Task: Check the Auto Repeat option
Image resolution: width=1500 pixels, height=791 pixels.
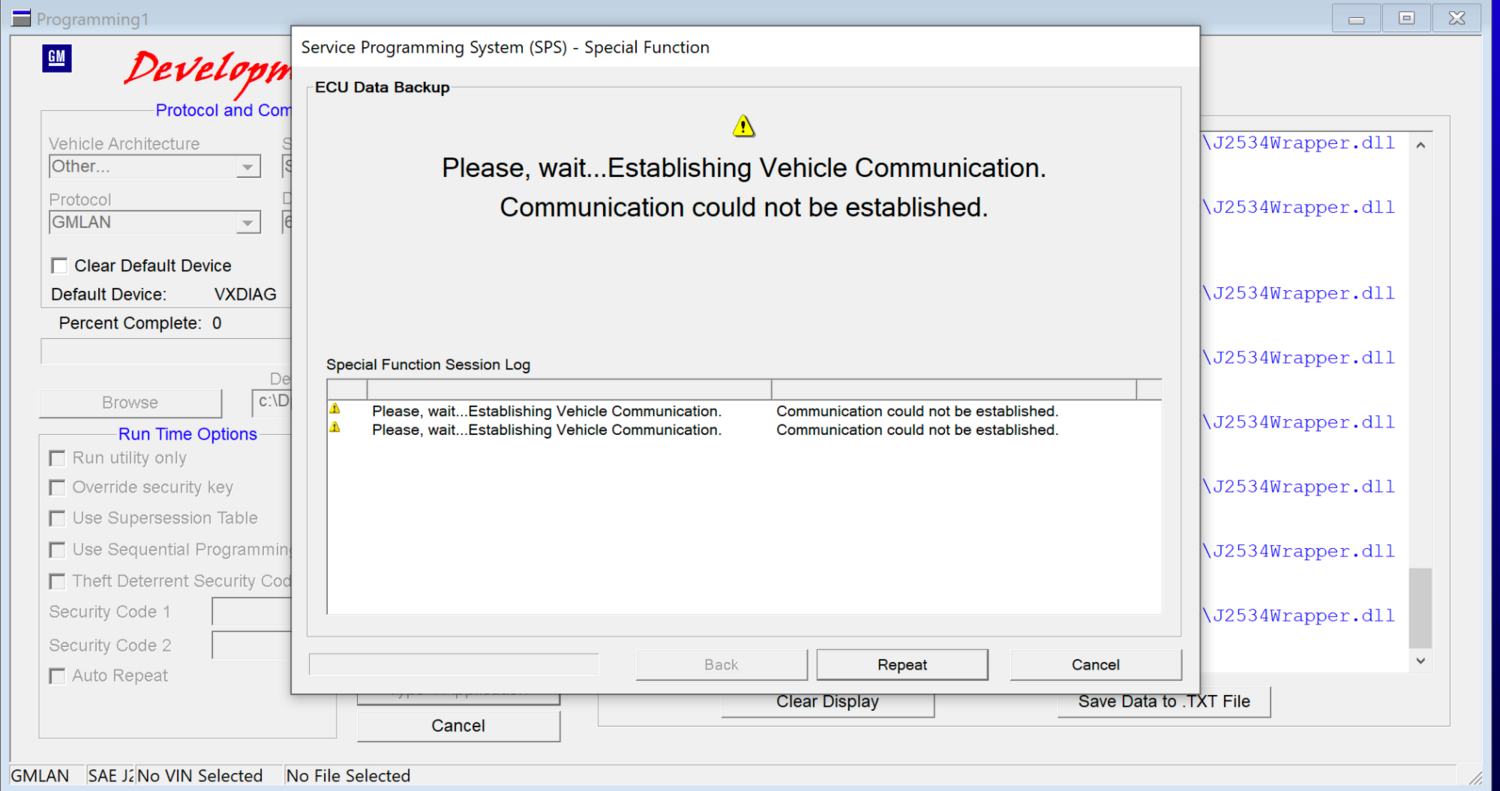Action: tap(58, 676)
